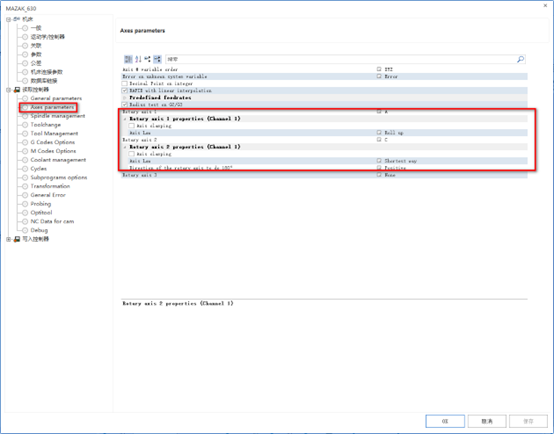Click the OK button
This screenshot has height=434, width=554.
(x=445, y=421)
